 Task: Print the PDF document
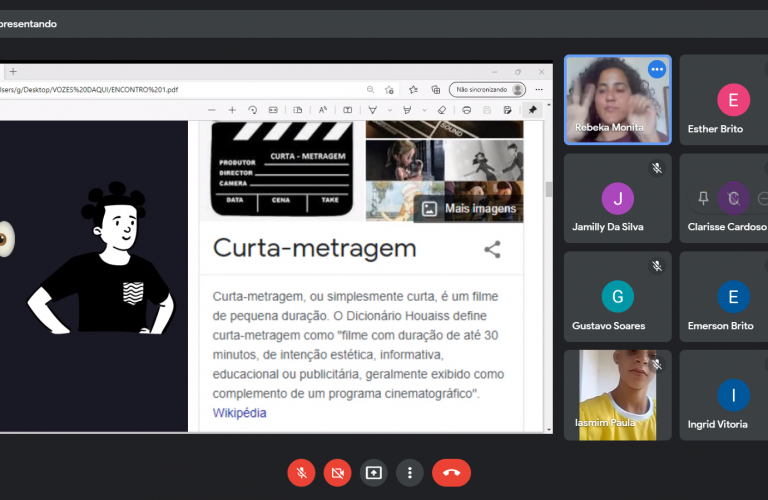pyautogui.click(x=465, y=110)
